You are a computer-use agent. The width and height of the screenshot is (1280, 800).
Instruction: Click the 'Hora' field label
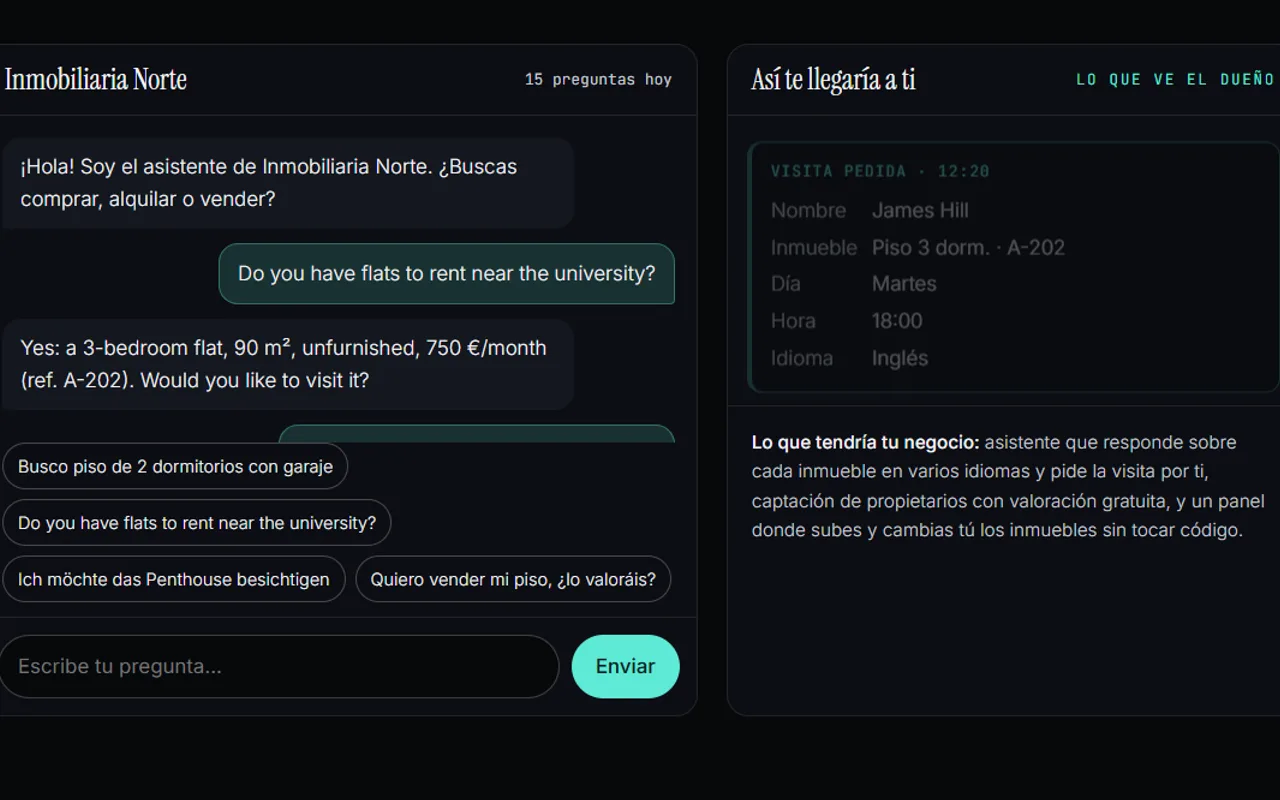pos(793,321)
